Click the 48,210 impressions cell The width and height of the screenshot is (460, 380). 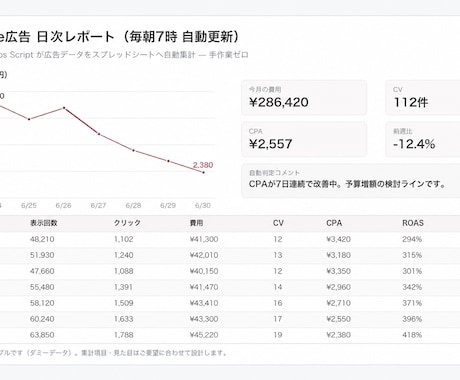pos(42,239)
